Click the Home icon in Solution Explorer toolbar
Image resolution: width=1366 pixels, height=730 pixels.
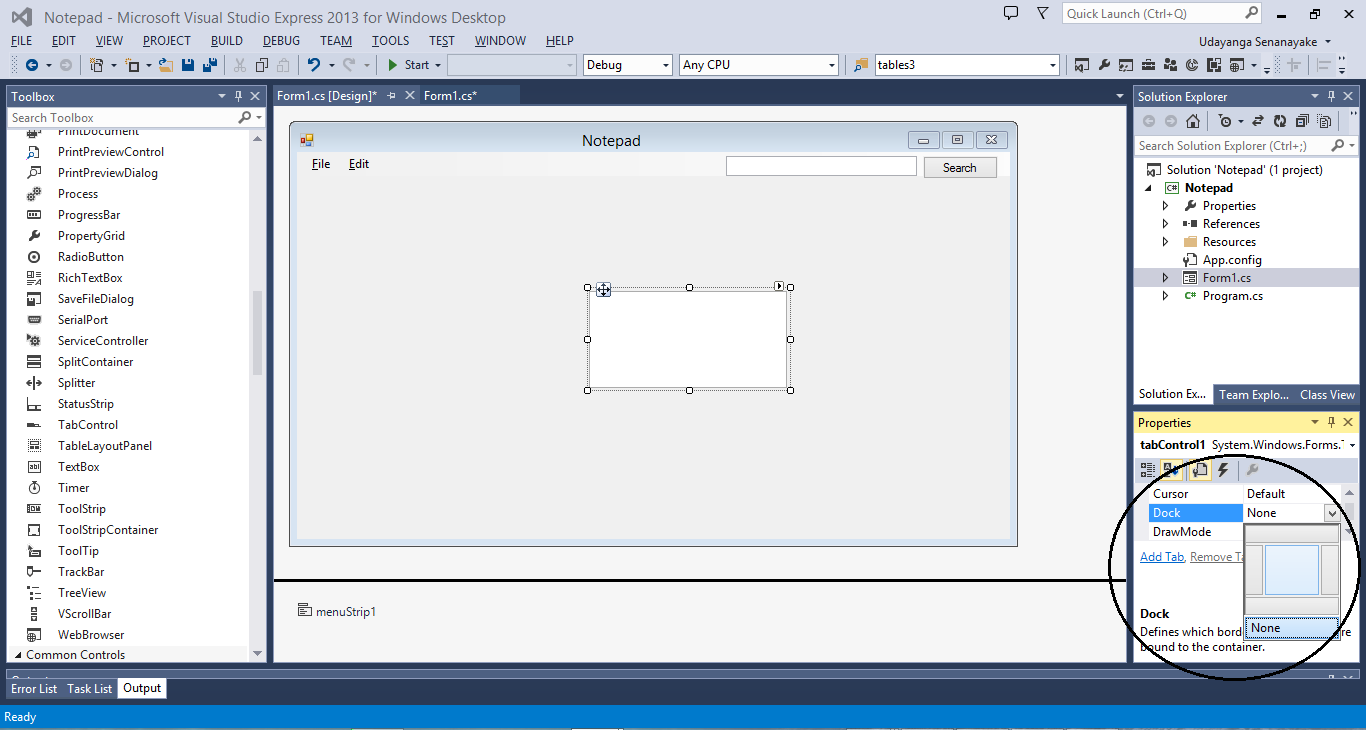click(1191, 122)
